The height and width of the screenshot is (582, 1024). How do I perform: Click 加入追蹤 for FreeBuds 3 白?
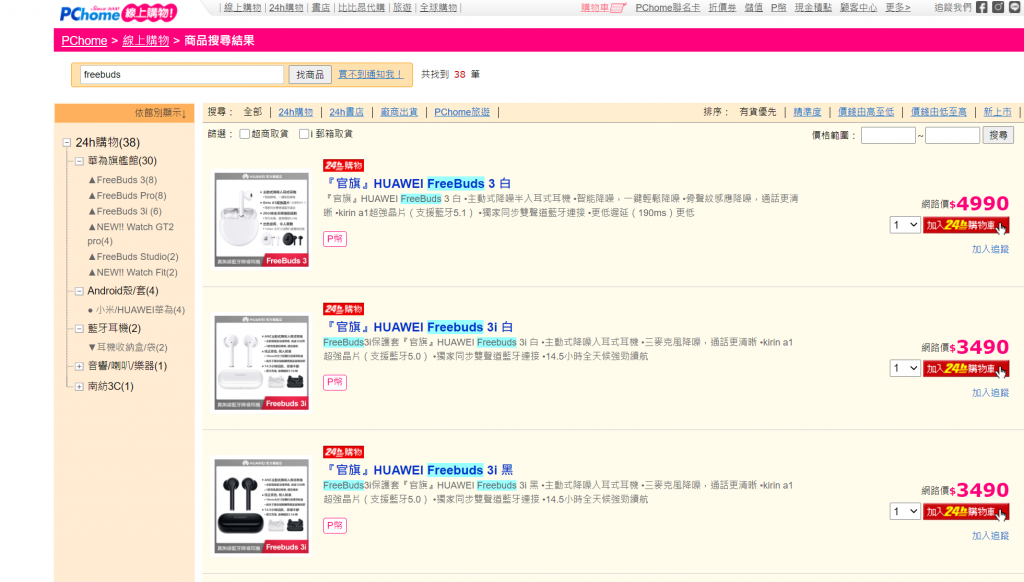990,250
